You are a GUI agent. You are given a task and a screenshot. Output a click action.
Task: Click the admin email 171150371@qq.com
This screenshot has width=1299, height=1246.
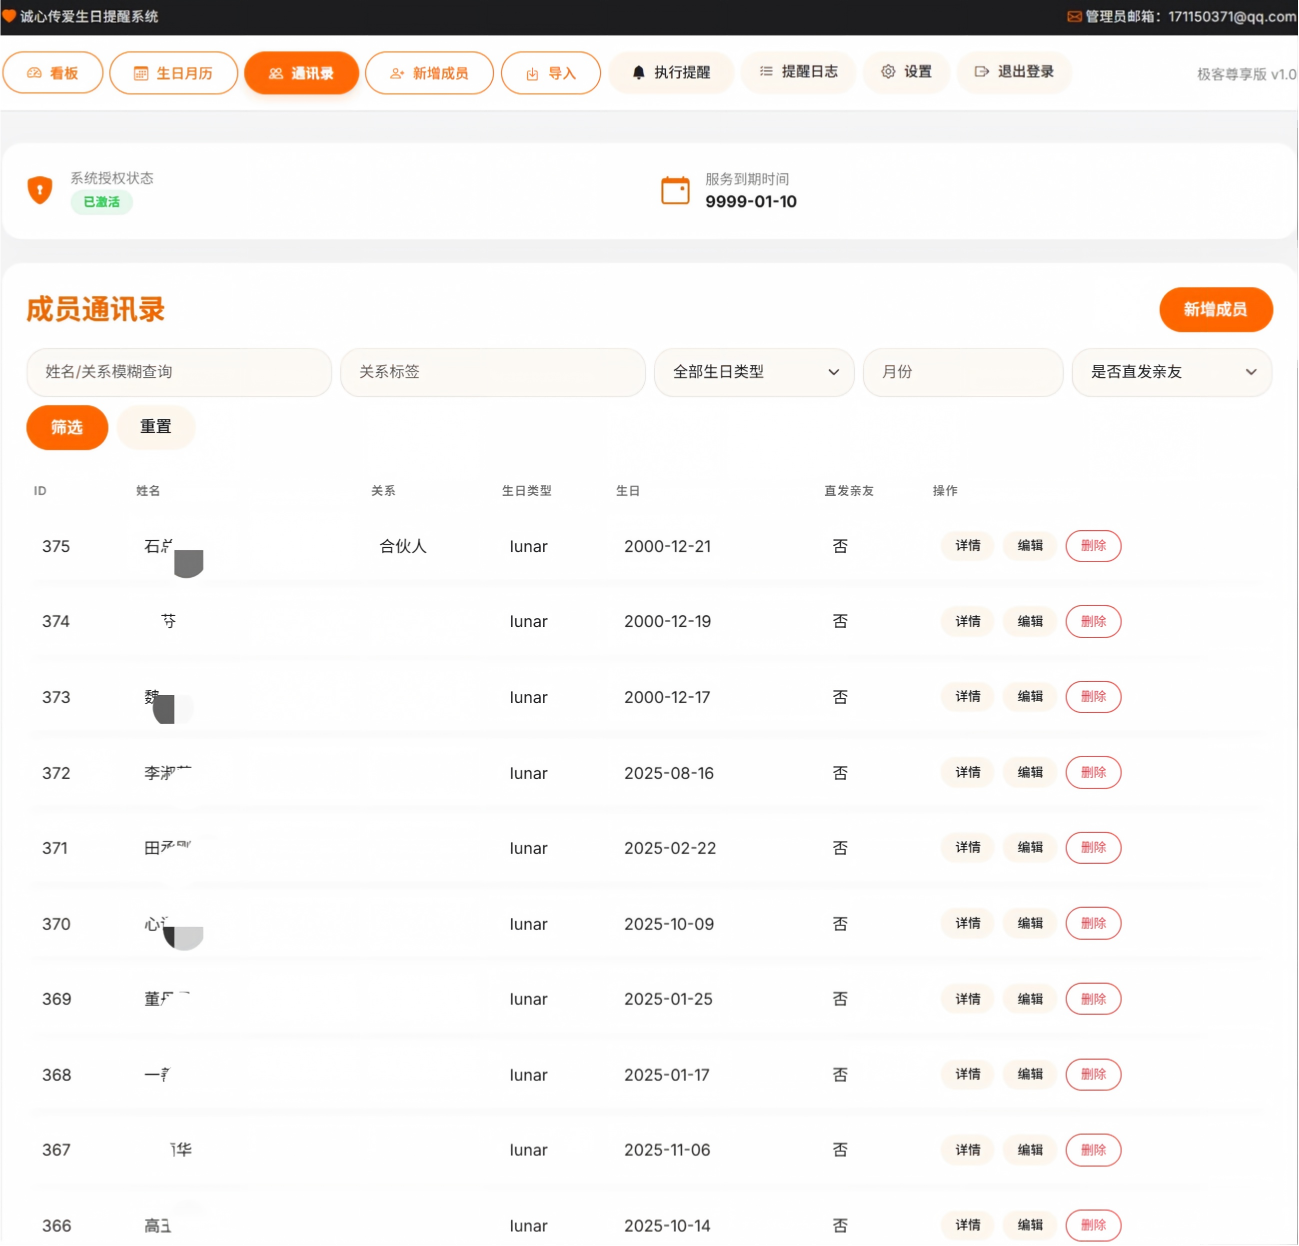[1233, 16]
